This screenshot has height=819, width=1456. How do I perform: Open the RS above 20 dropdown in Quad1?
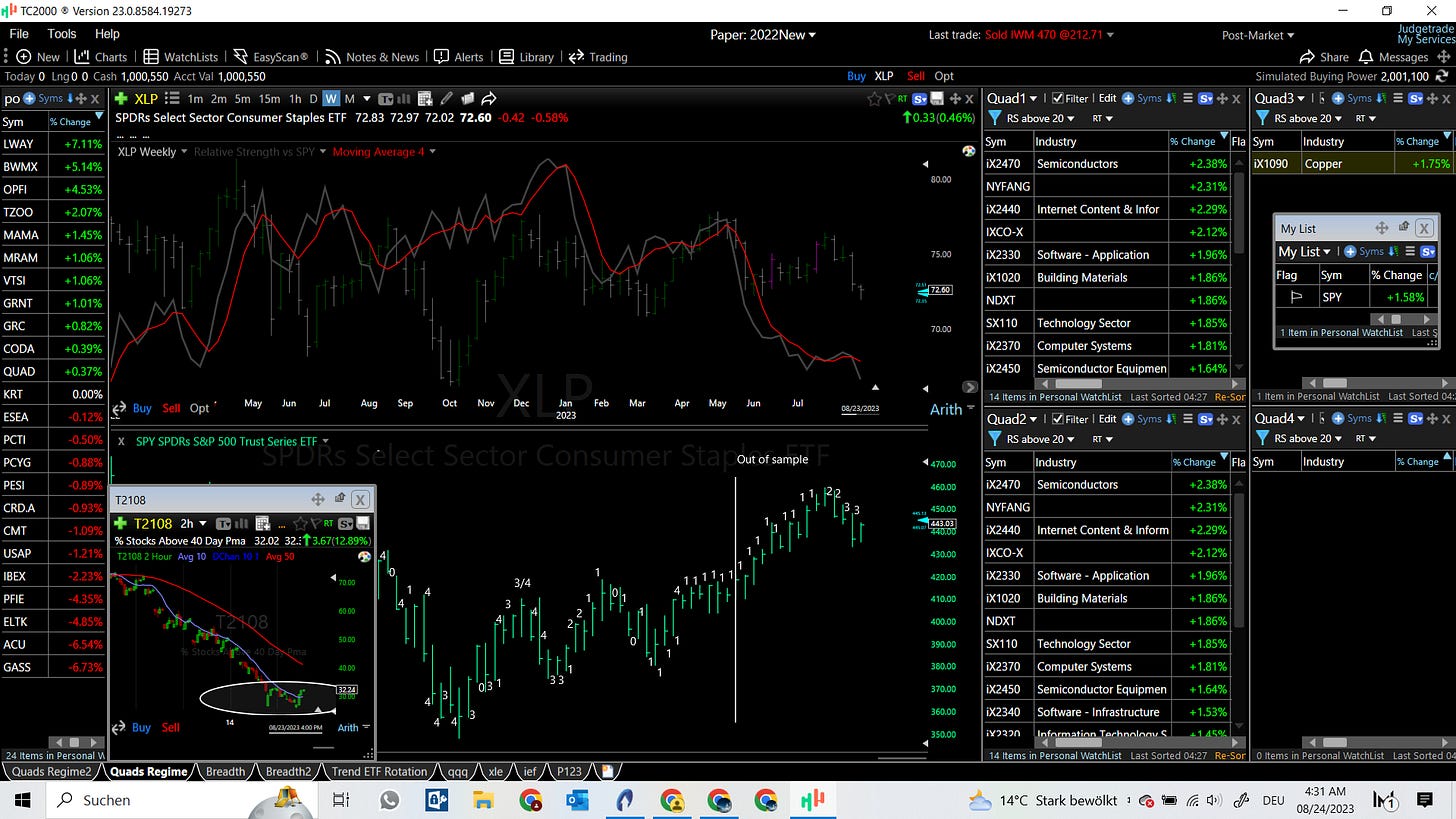1033,118
